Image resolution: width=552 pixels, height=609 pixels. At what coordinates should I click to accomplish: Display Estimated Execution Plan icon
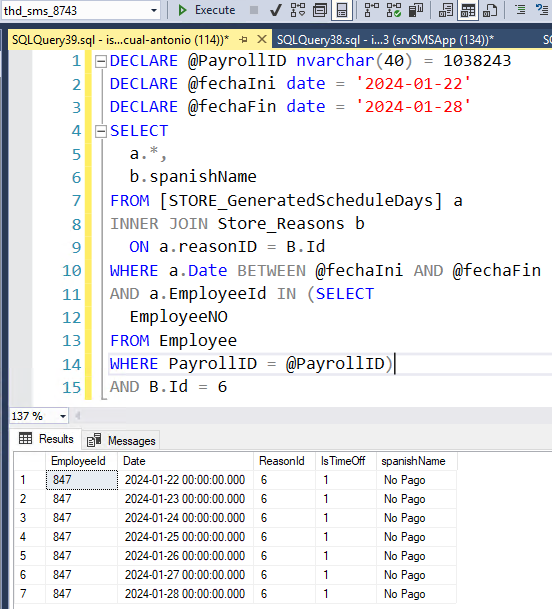point(298,10)
